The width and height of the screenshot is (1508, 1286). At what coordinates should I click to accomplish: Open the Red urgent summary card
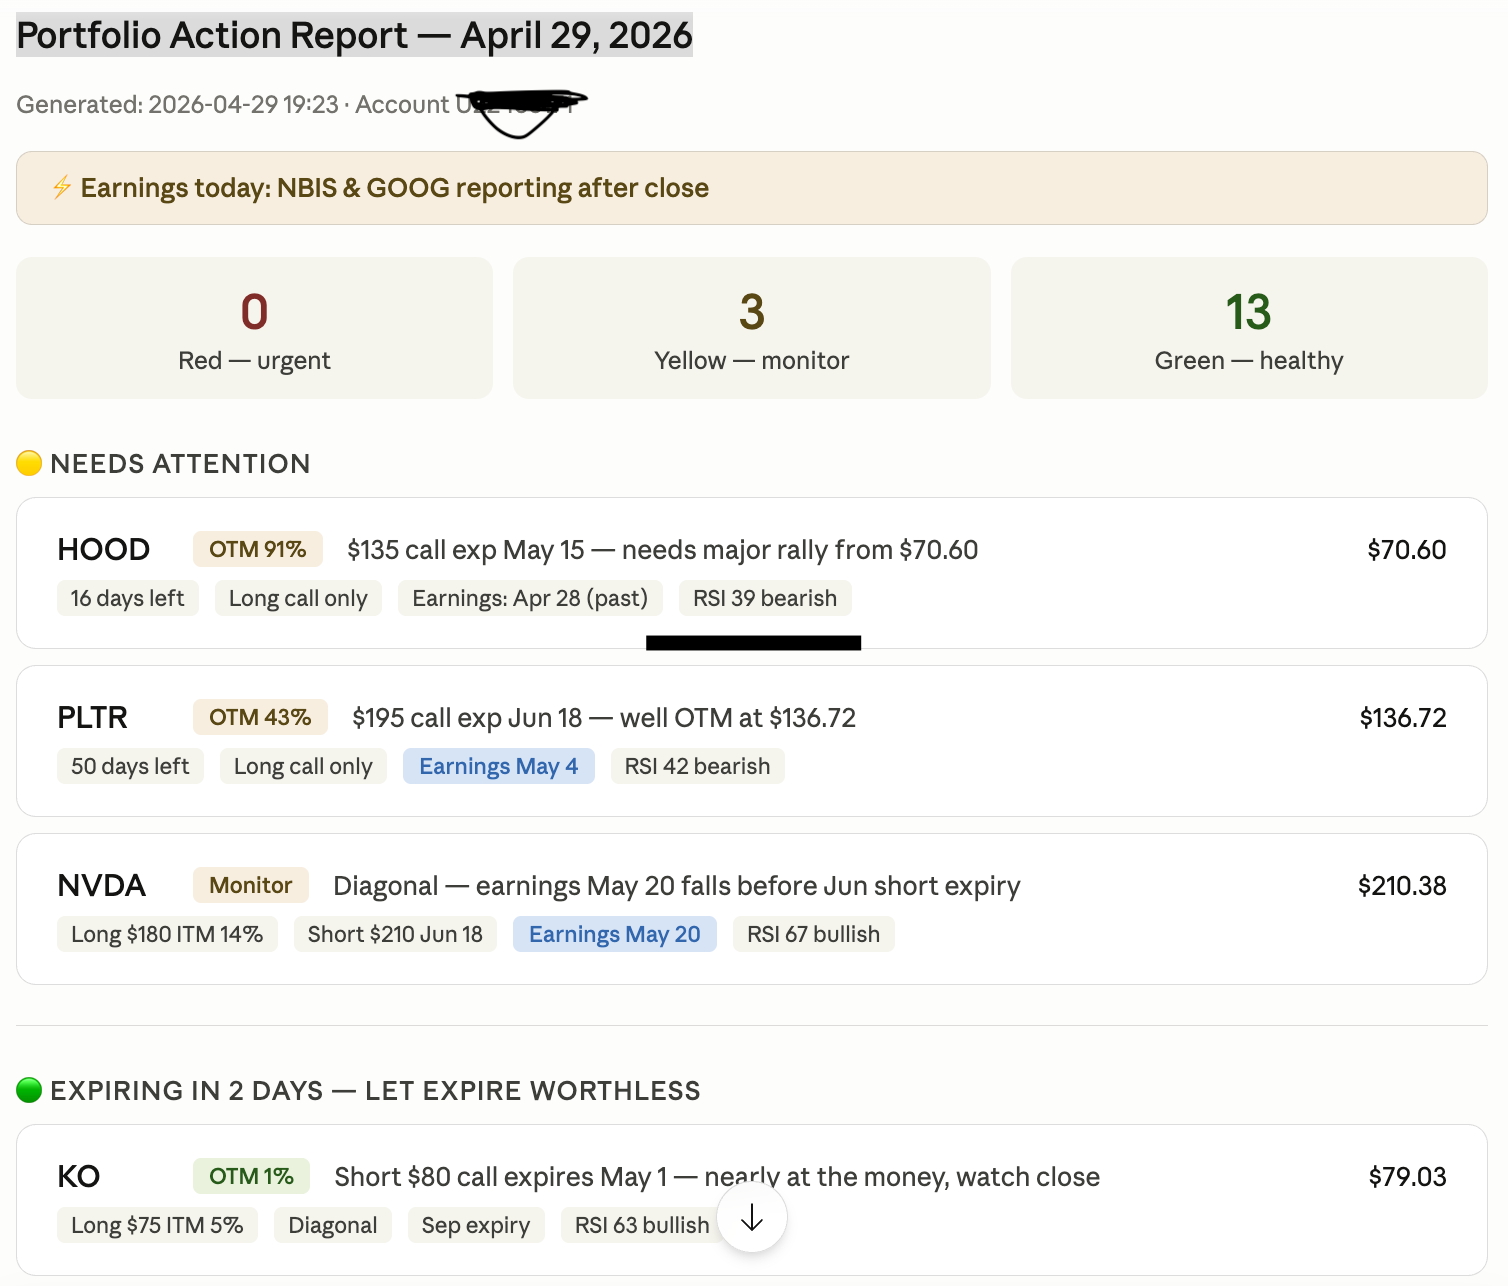click(x=254, y=328)
